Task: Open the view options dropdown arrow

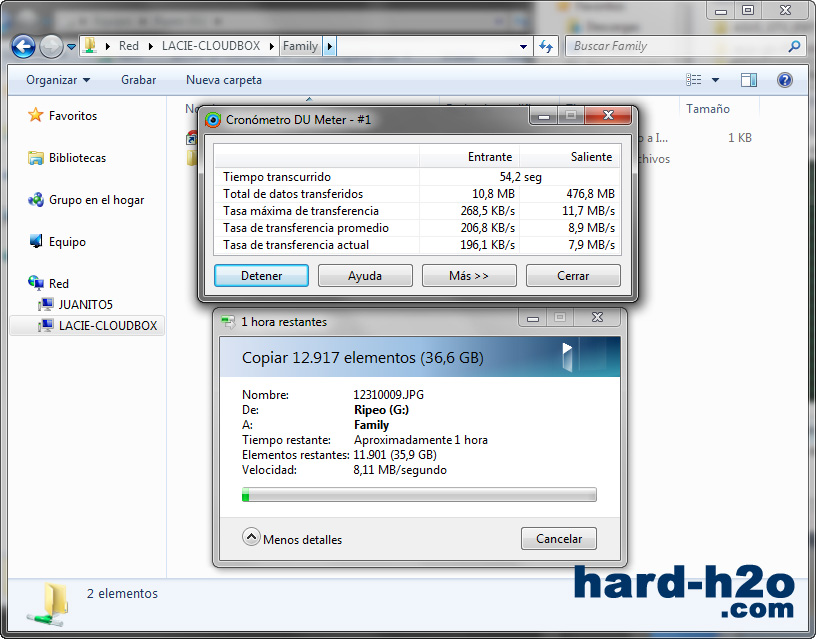Action: [715, 80]
